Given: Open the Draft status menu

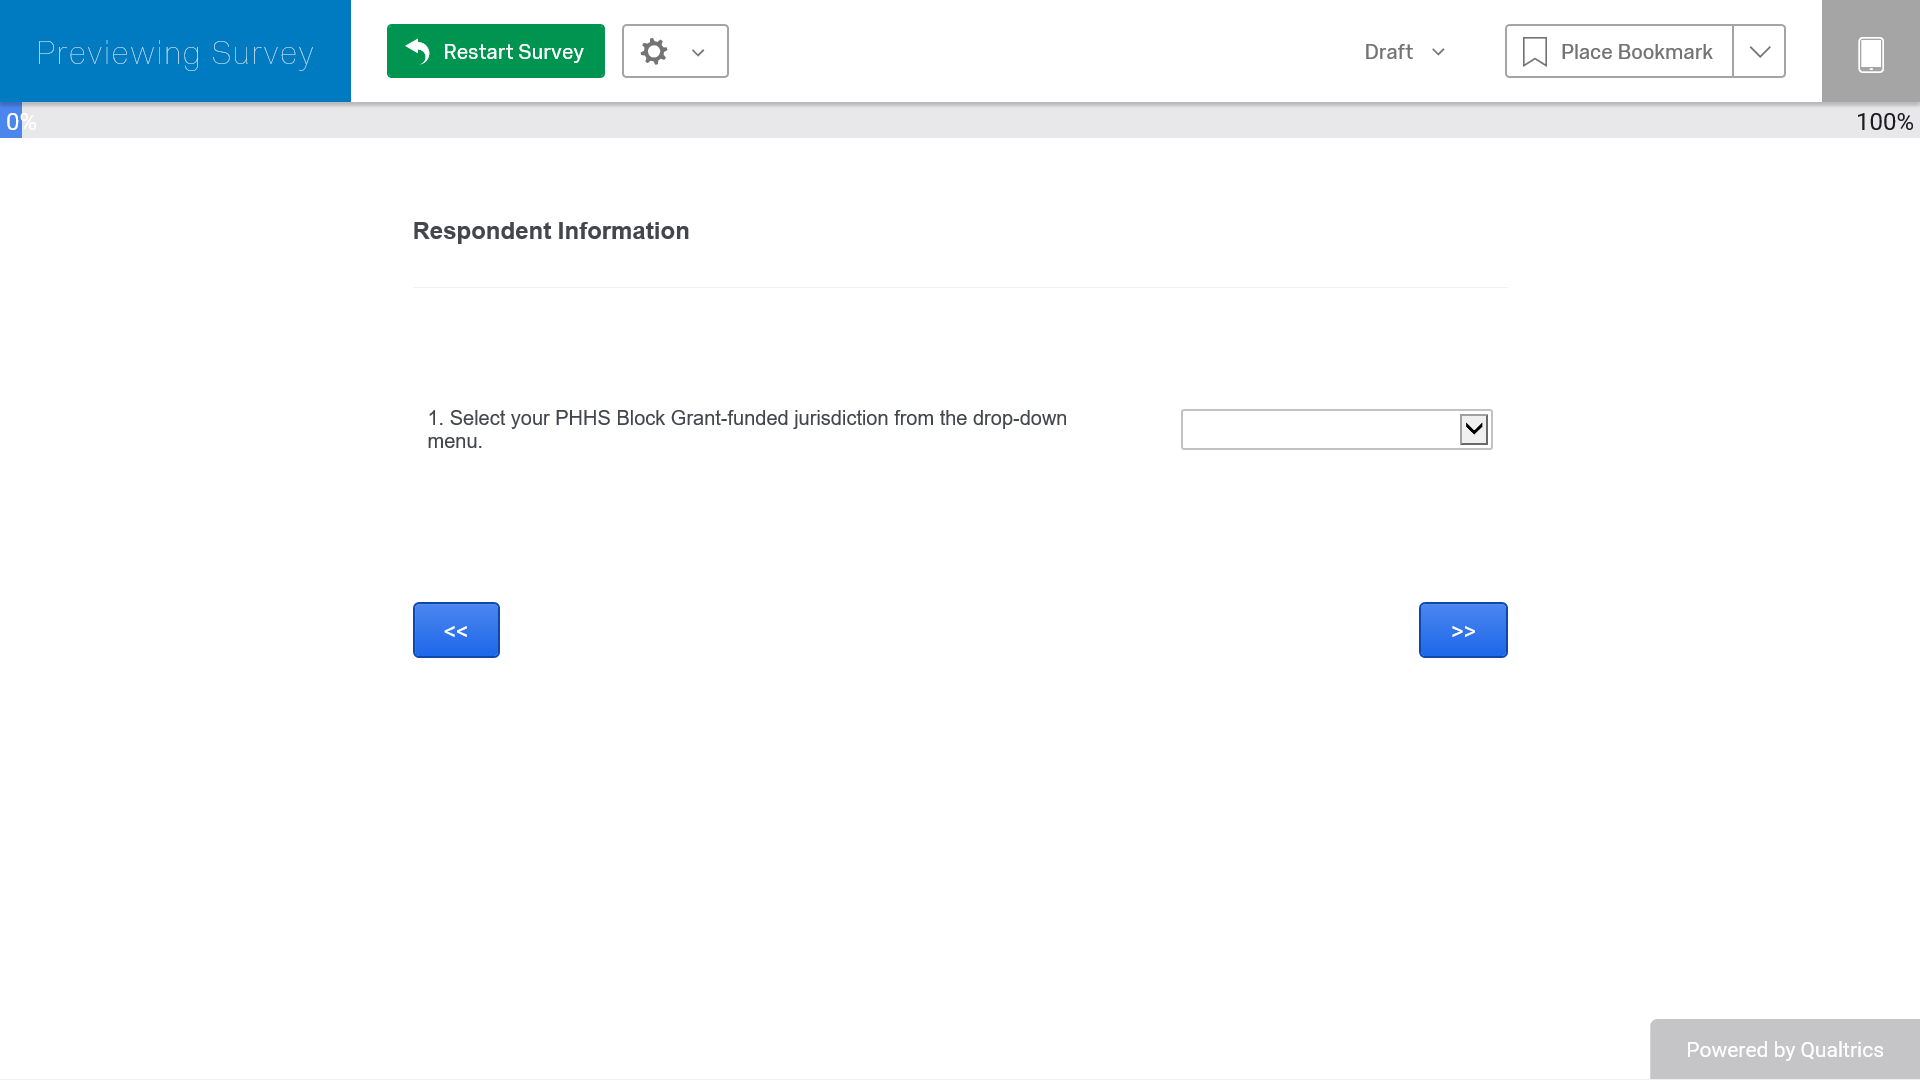Looking at the screenshot, I should (1388, 52).
